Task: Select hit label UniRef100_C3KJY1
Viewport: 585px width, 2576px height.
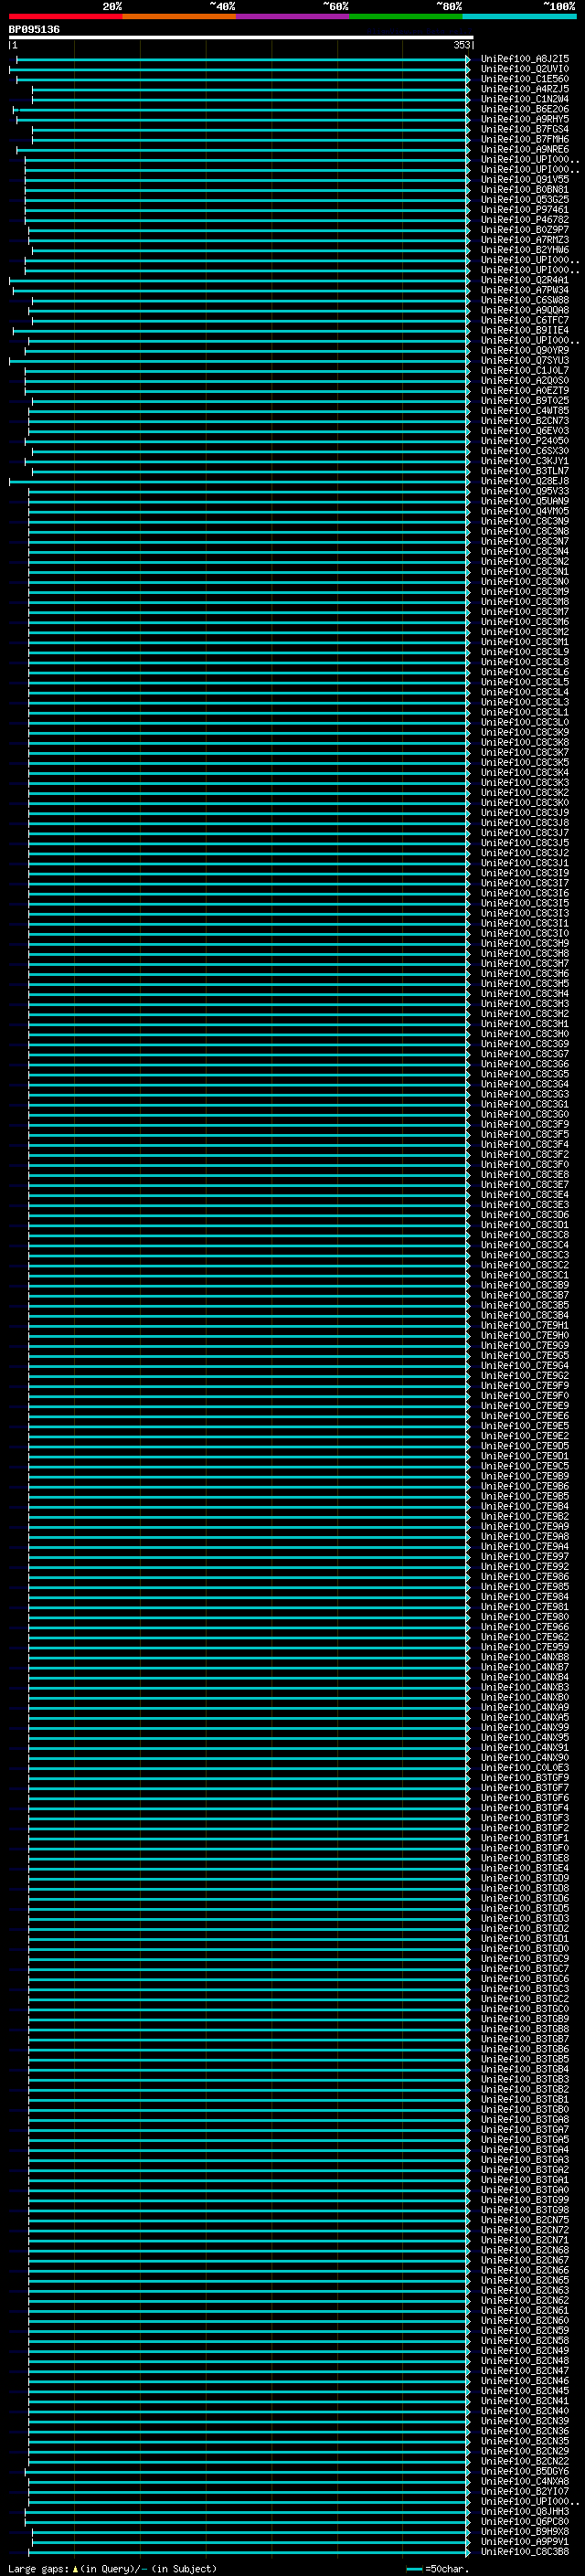Action: point(525,461)
